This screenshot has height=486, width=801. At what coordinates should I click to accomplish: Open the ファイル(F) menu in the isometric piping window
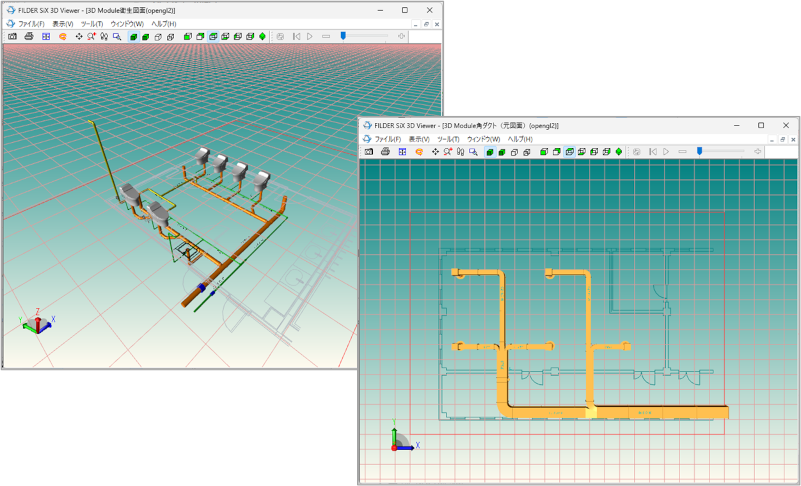[x=31, y=23]
